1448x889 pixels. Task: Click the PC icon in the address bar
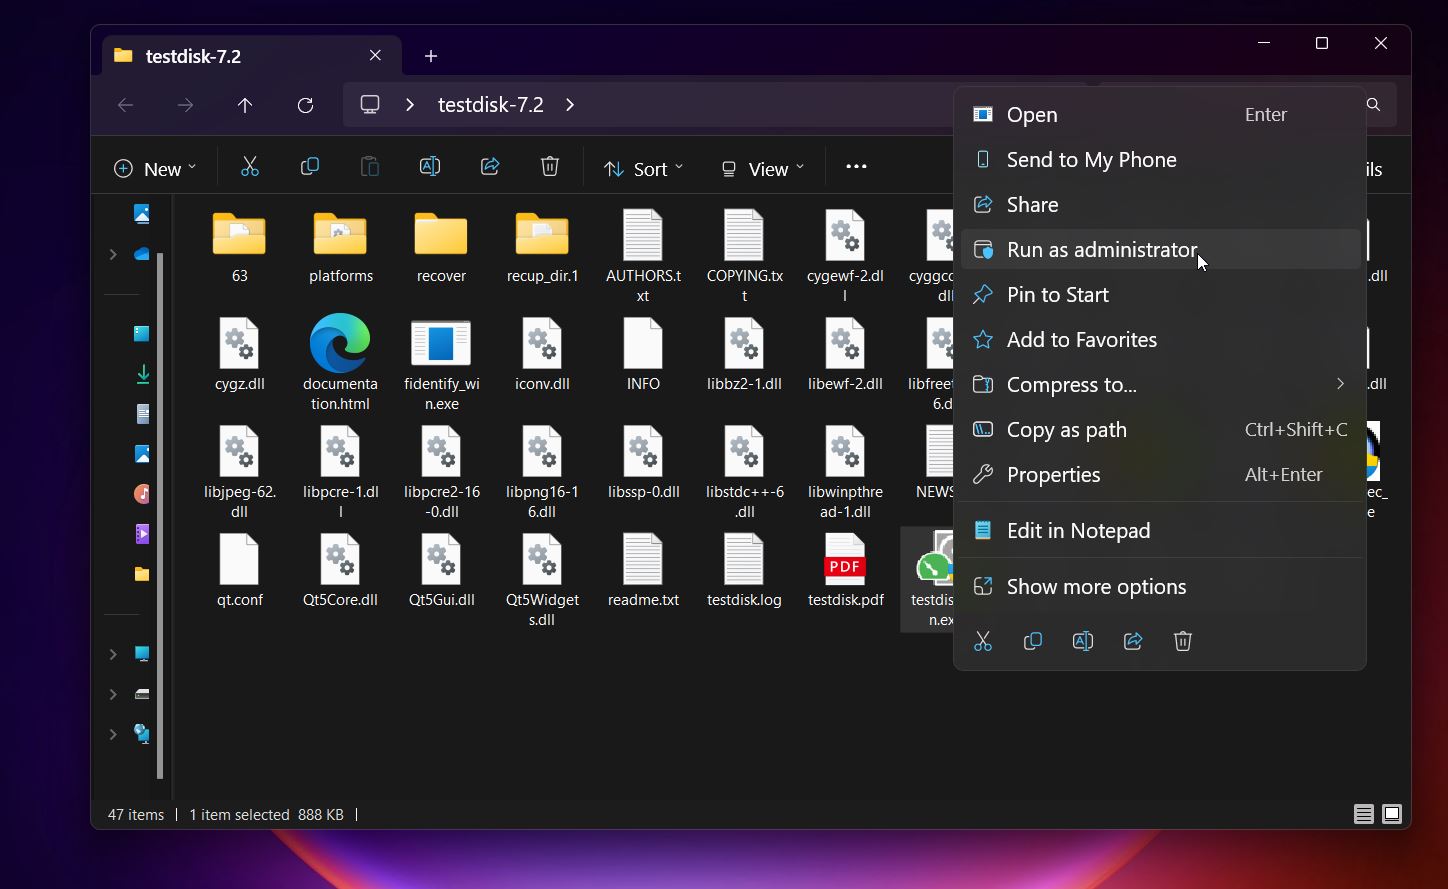coord(371,105)
